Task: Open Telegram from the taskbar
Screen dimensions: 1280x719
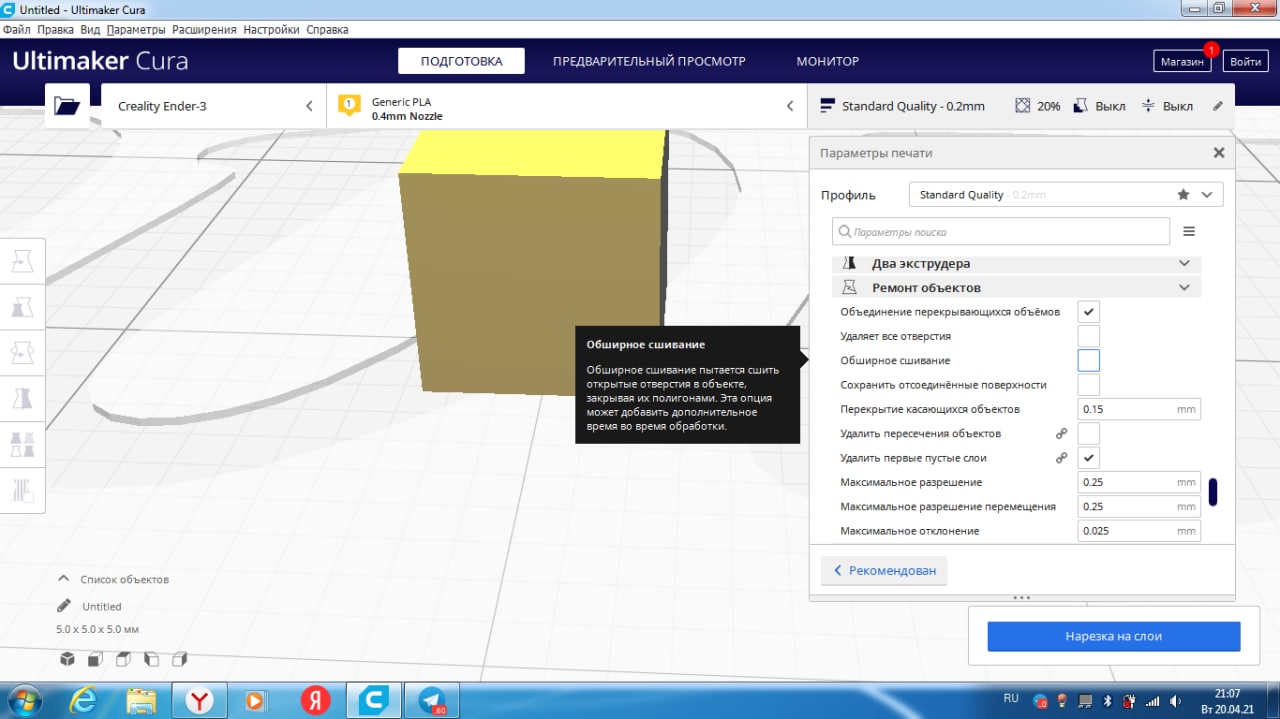Action: point(432,700)
